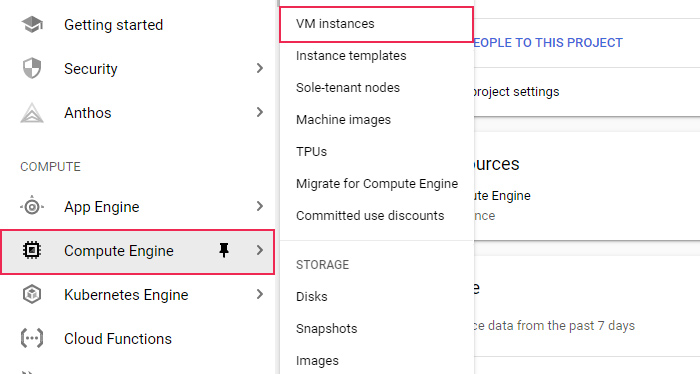
Task: Click the Kubernetes Engine hexagon icon
Action: 32,295
